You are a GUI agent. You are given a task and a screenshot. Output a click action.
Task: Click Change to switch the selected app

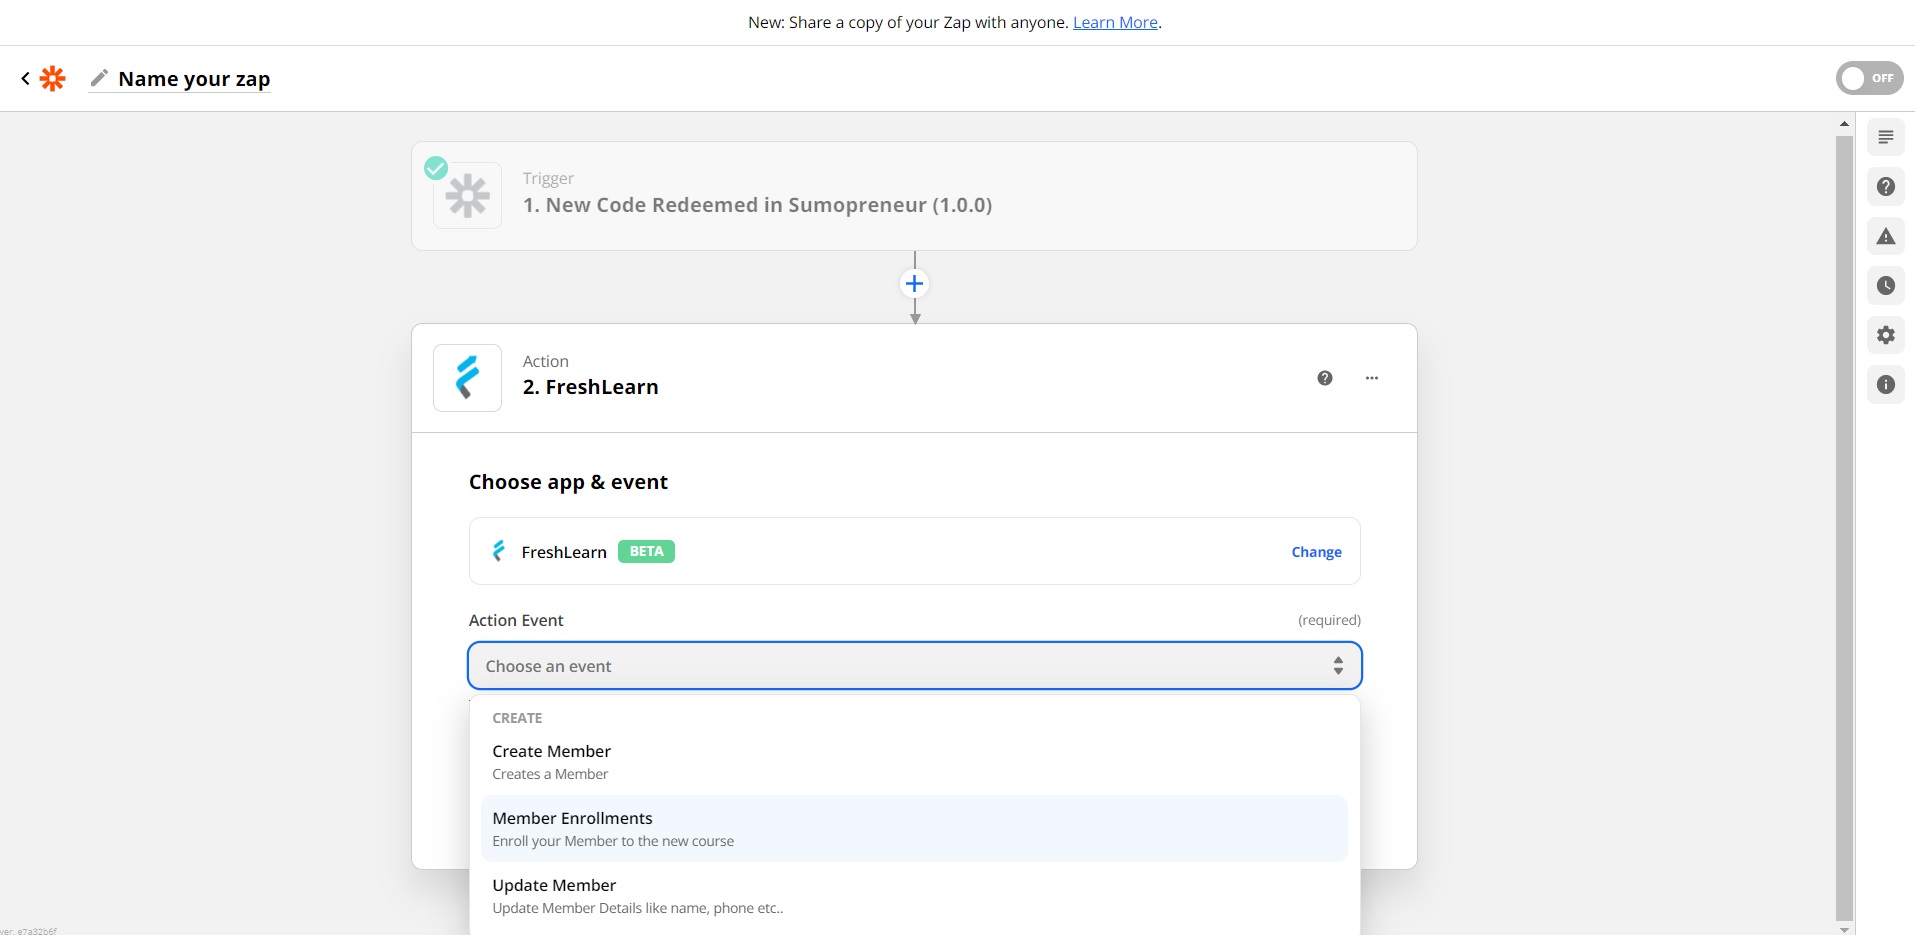(1316, 552)
